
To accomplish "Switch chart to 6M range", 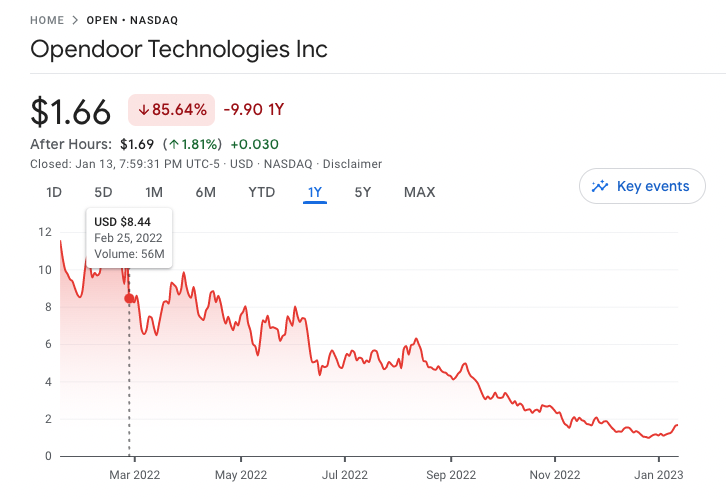I will click(205, 192).
